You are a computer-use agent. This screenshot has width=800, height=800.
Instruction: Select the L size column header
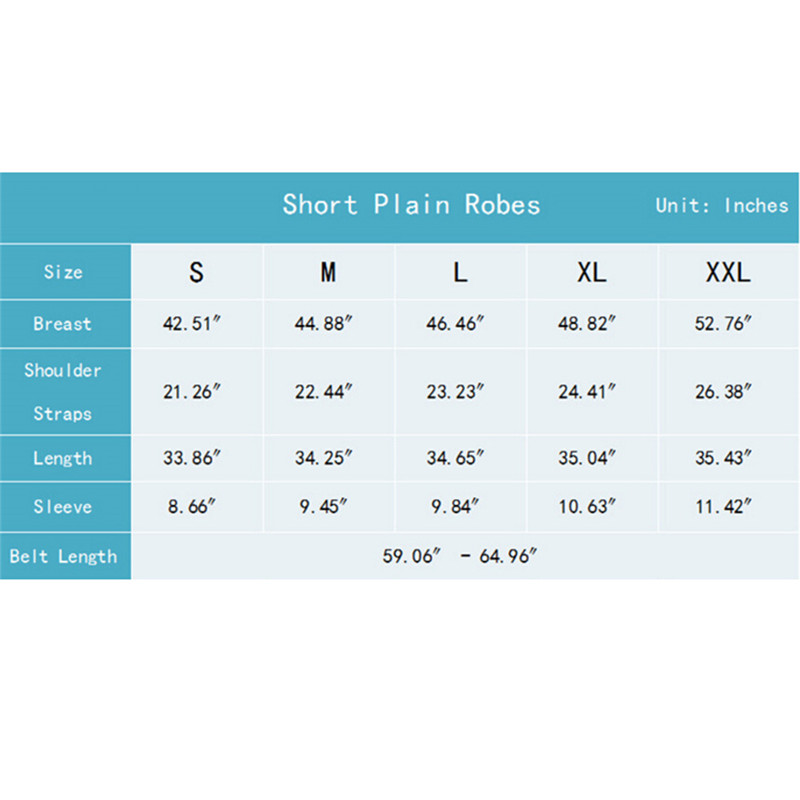[460, 272]
